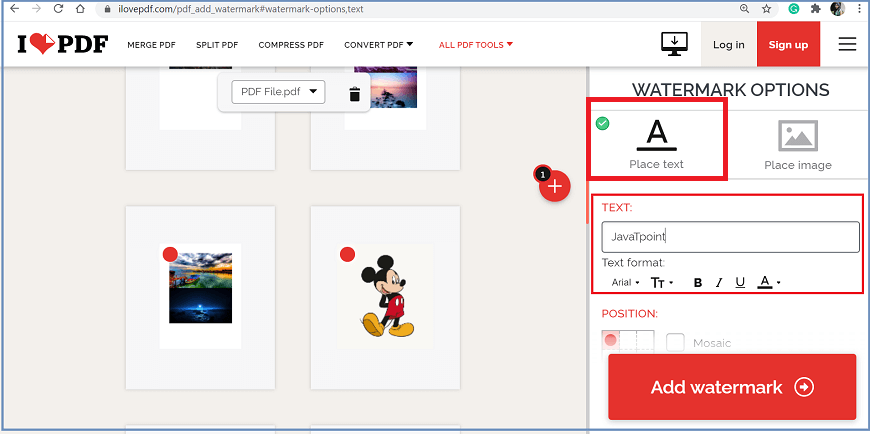Go back in browser
This screenshot has width=870, height=434.
pos(15,9)
